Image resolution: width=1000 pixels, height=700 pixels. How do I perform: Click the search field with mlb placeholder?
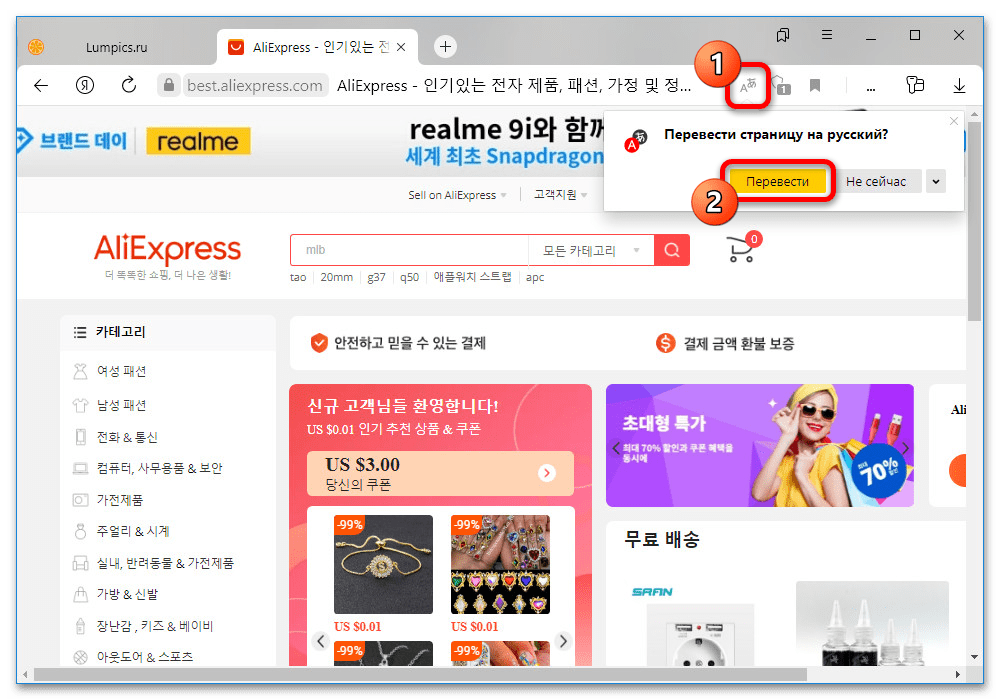[409, 250]
